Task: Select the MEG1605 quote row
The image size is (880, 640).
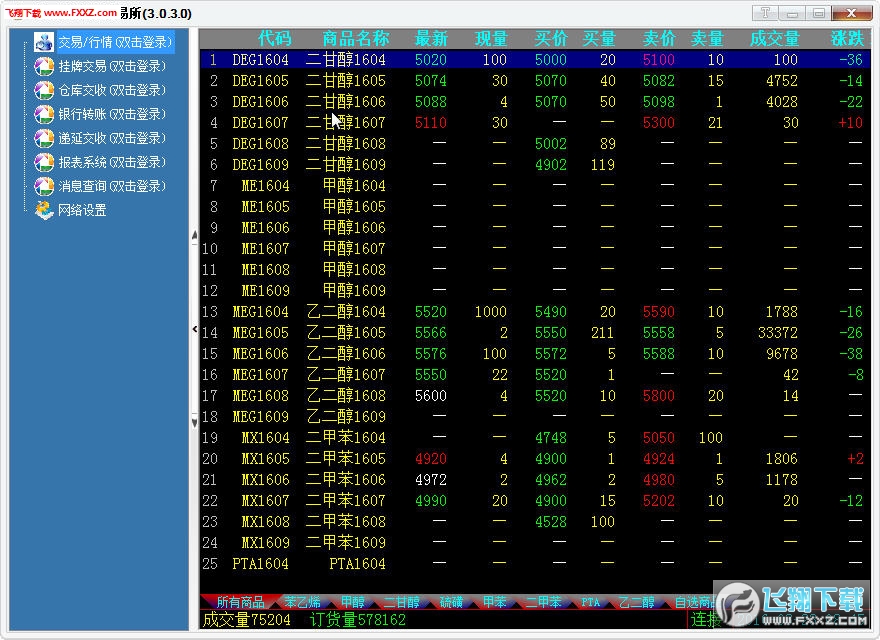Action: (x=260, y=333)
